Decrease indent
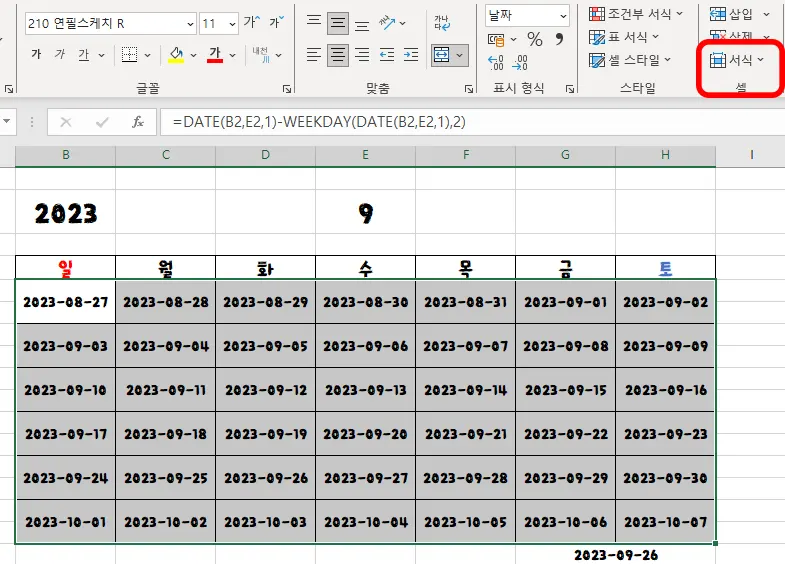 pos(386,55)
